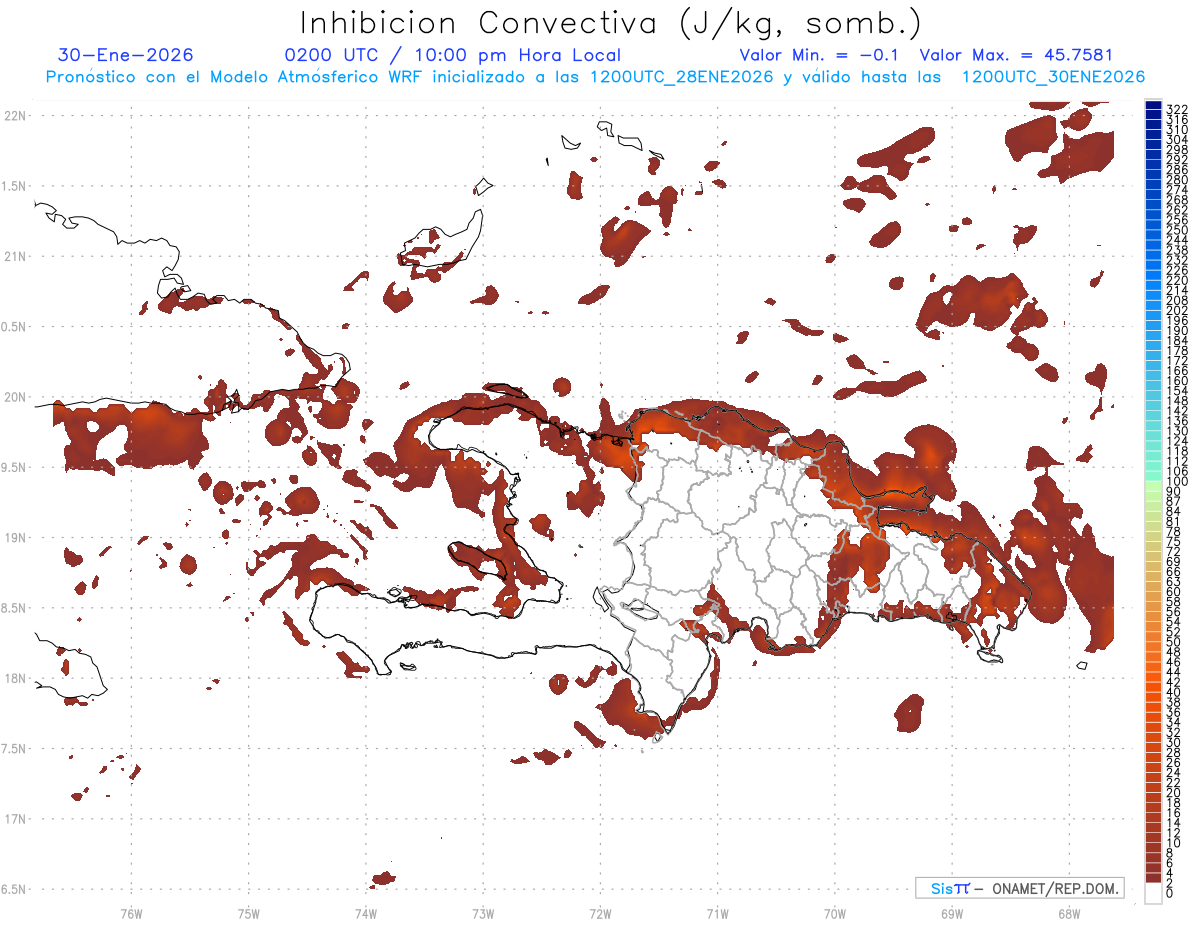1200x927 pixels.
Task: Click the '22N' latitude label
Action: [x=15, y=116]
